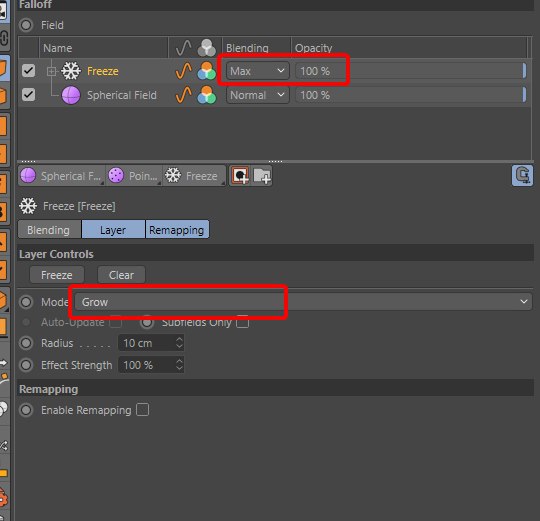Select the Spherical Field layer name

(122, 95)
